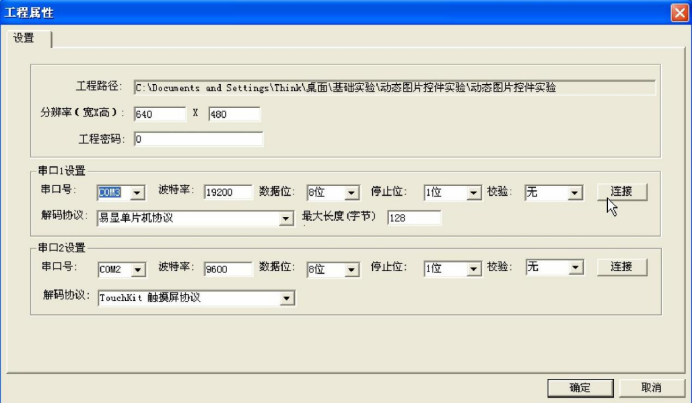The width and height of the screenshot is (692, 404).
Task: Close the 工程属性 dialog window
Action: pyautogui.click(x=680, y=12)
